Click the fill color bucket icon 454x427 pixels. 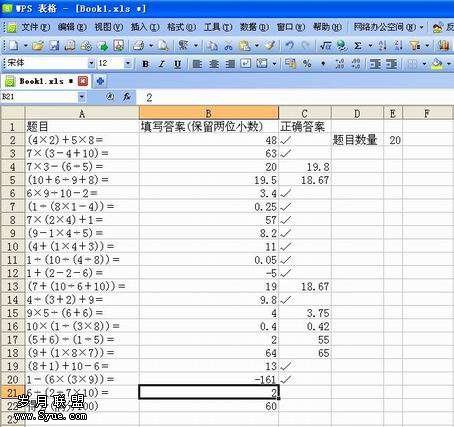tap(437, 64)
